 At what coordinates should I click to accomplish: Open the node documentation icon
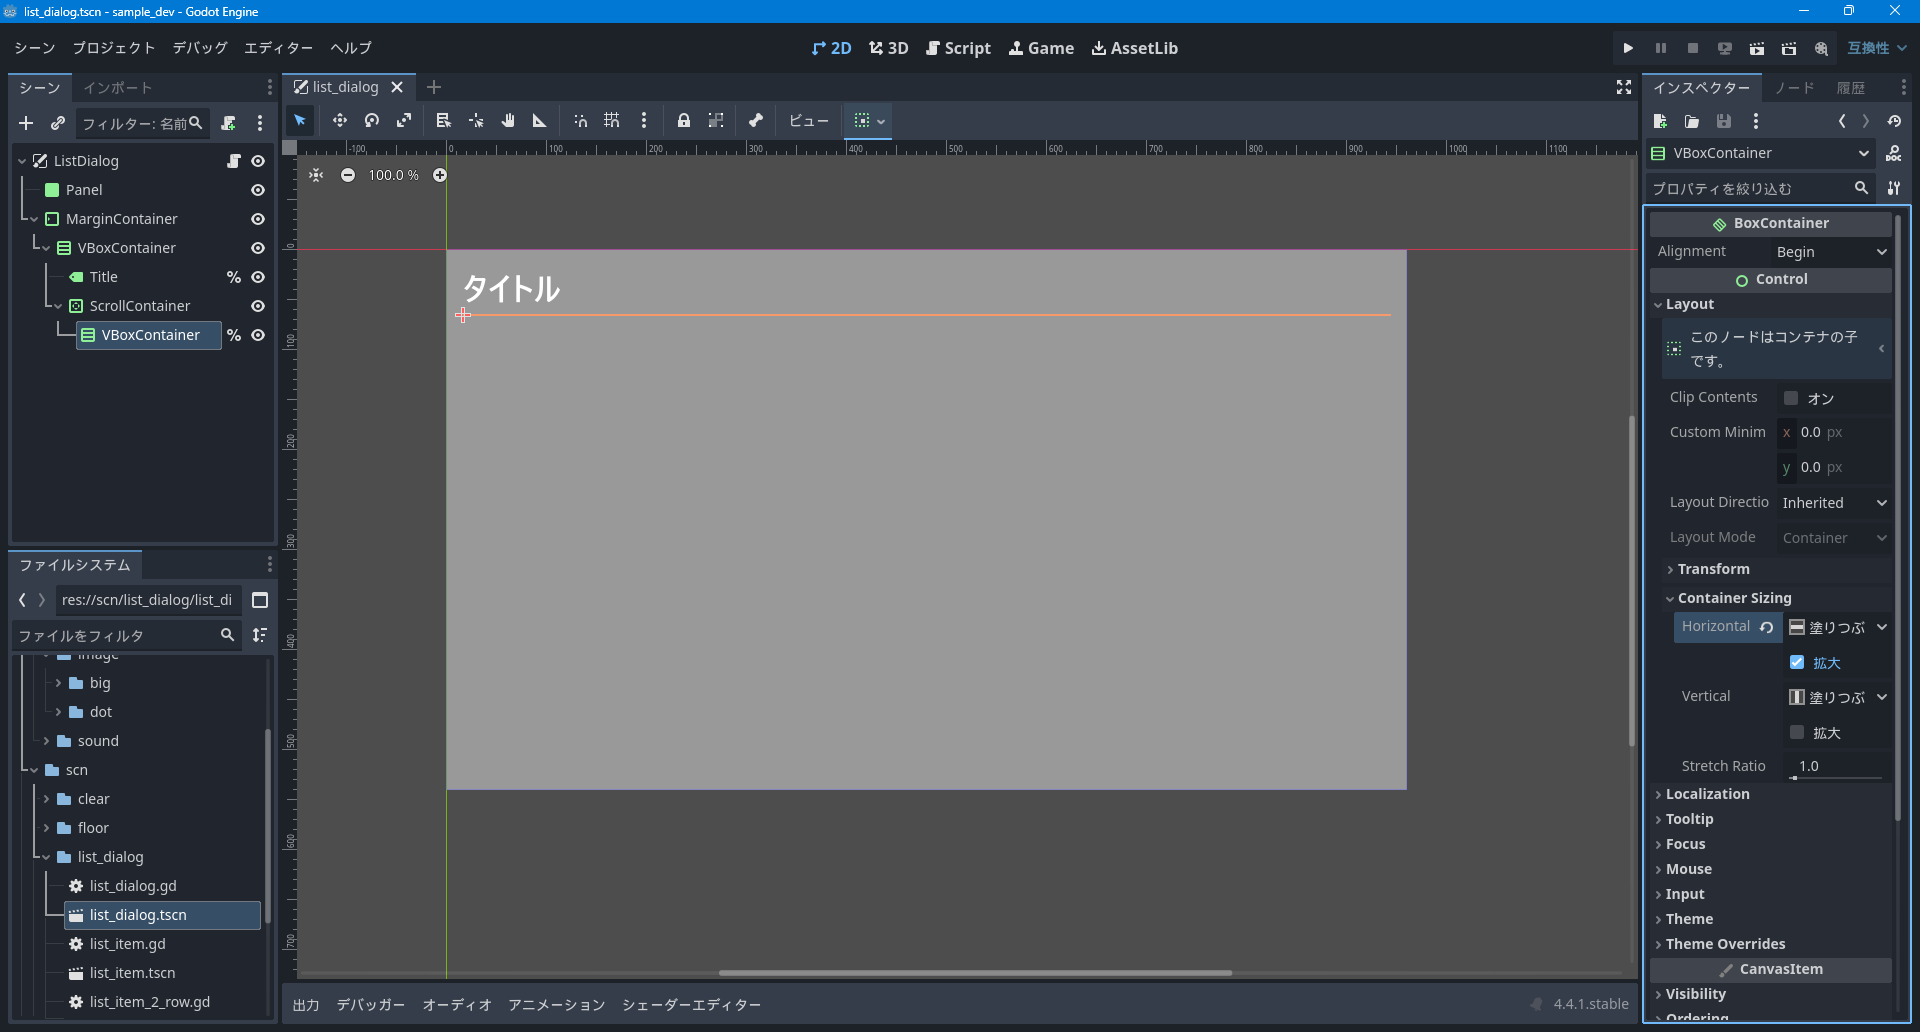pos(1894,153)
